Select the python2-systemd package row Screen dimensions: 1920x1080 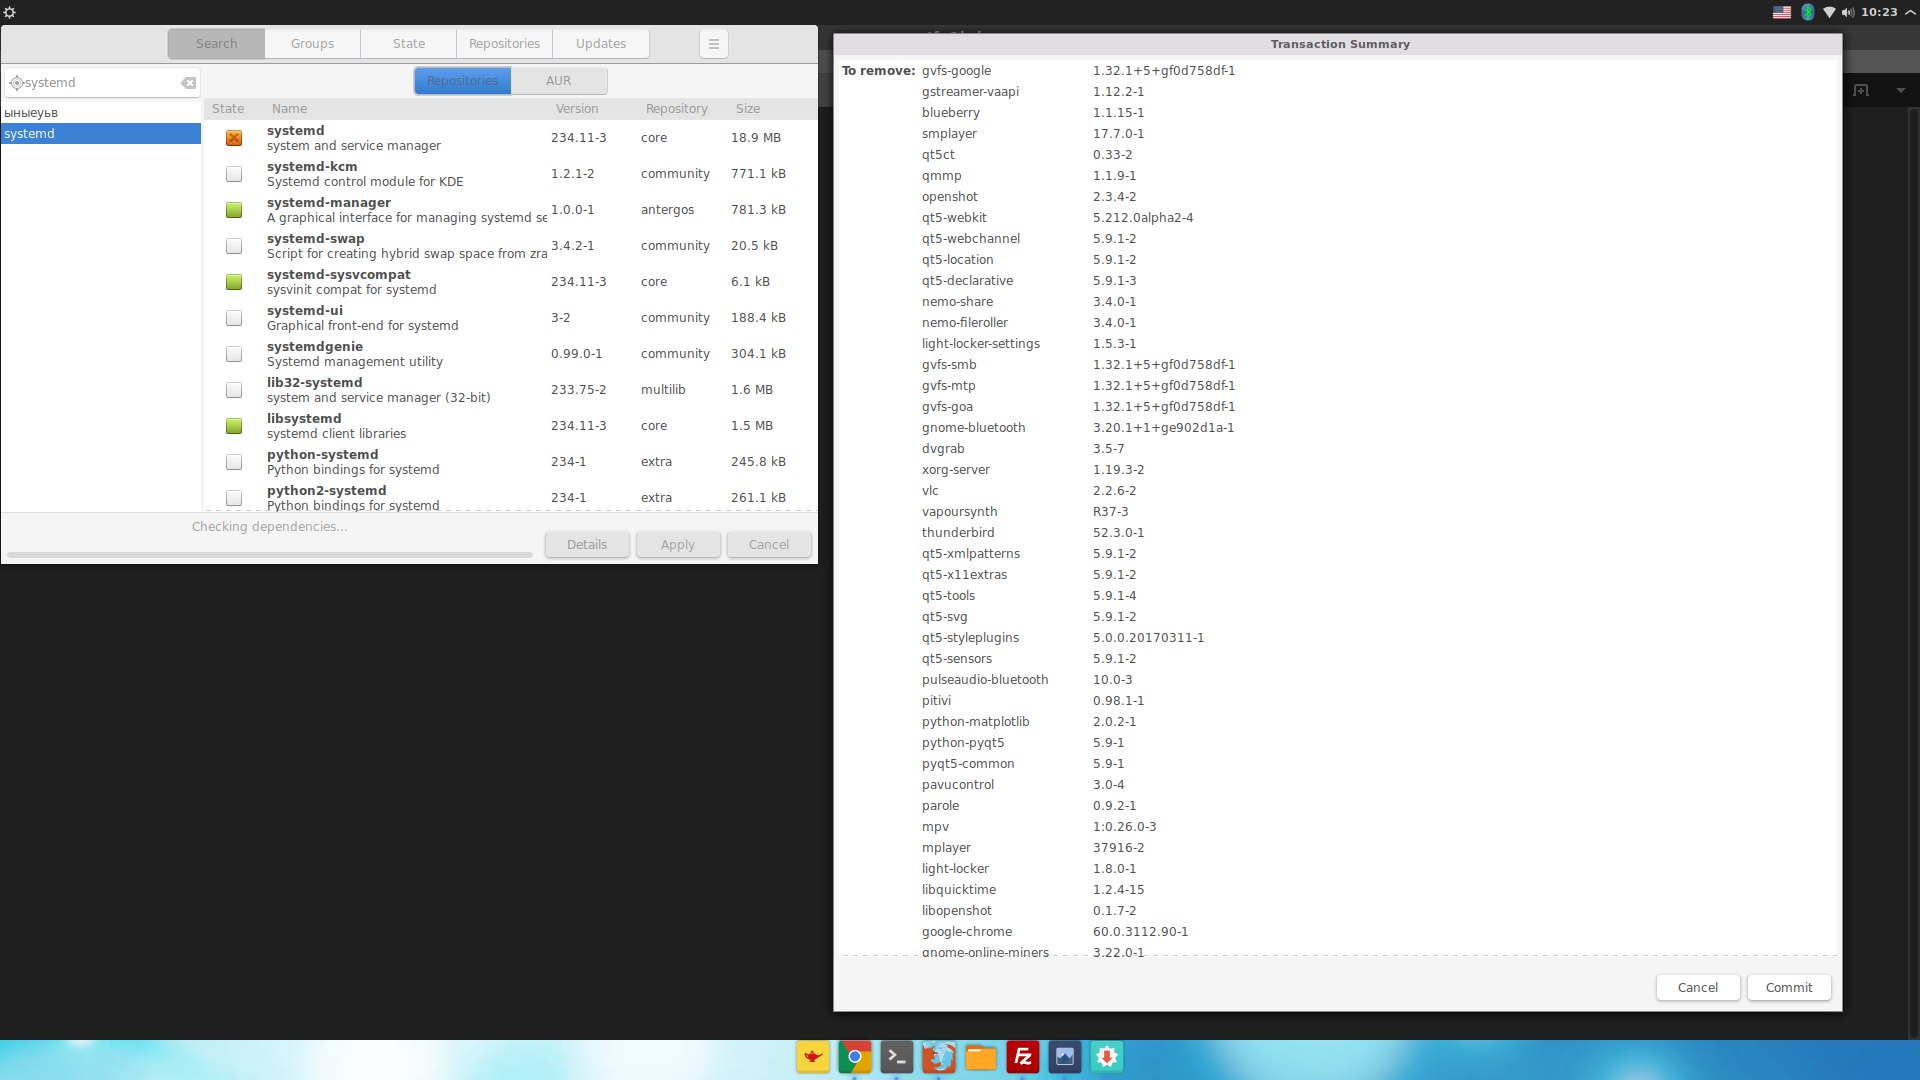(x=510, y=497)
